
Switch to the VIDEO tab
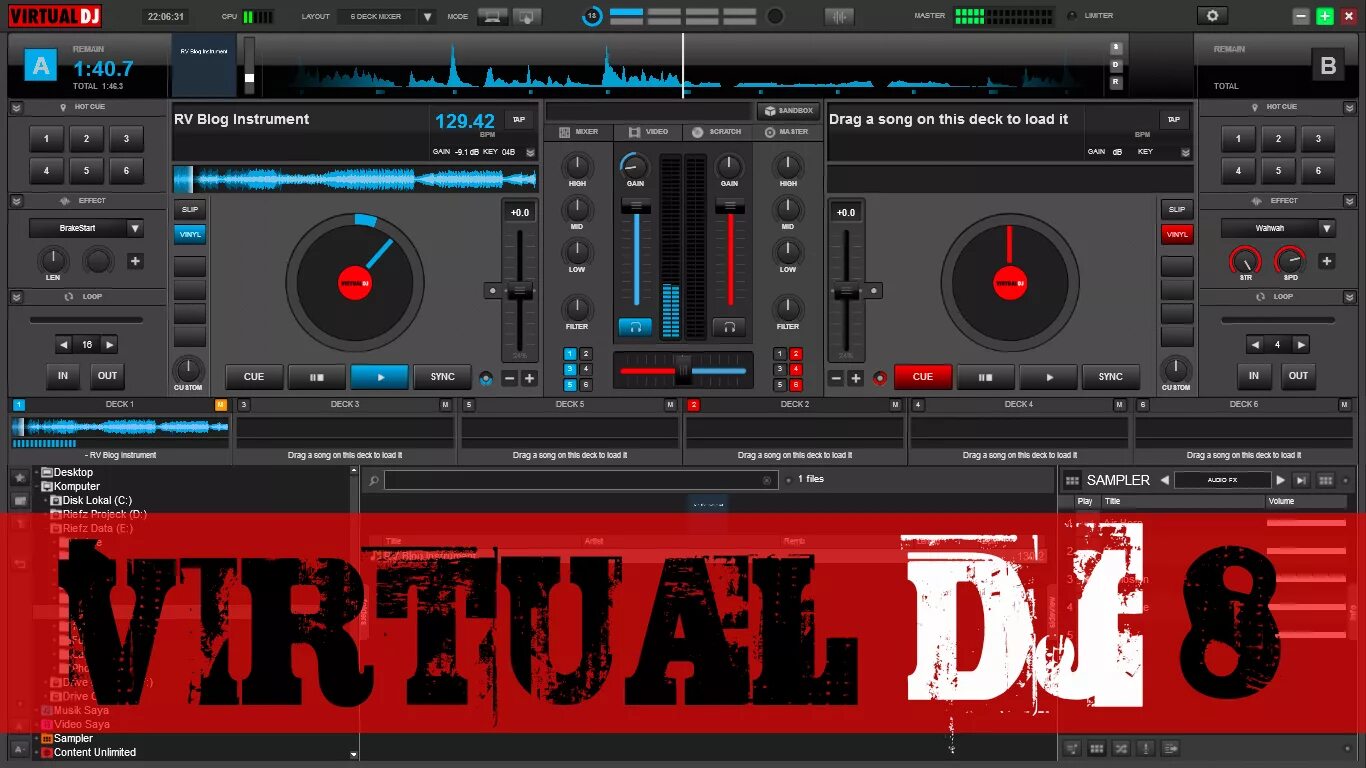pos(649,132)
